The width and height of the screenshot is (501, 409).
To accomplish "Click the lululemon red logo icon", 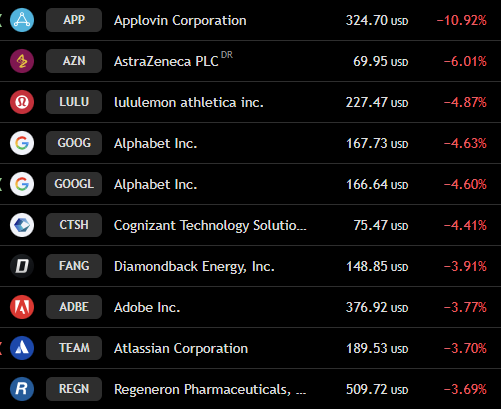I will point(22,102).
